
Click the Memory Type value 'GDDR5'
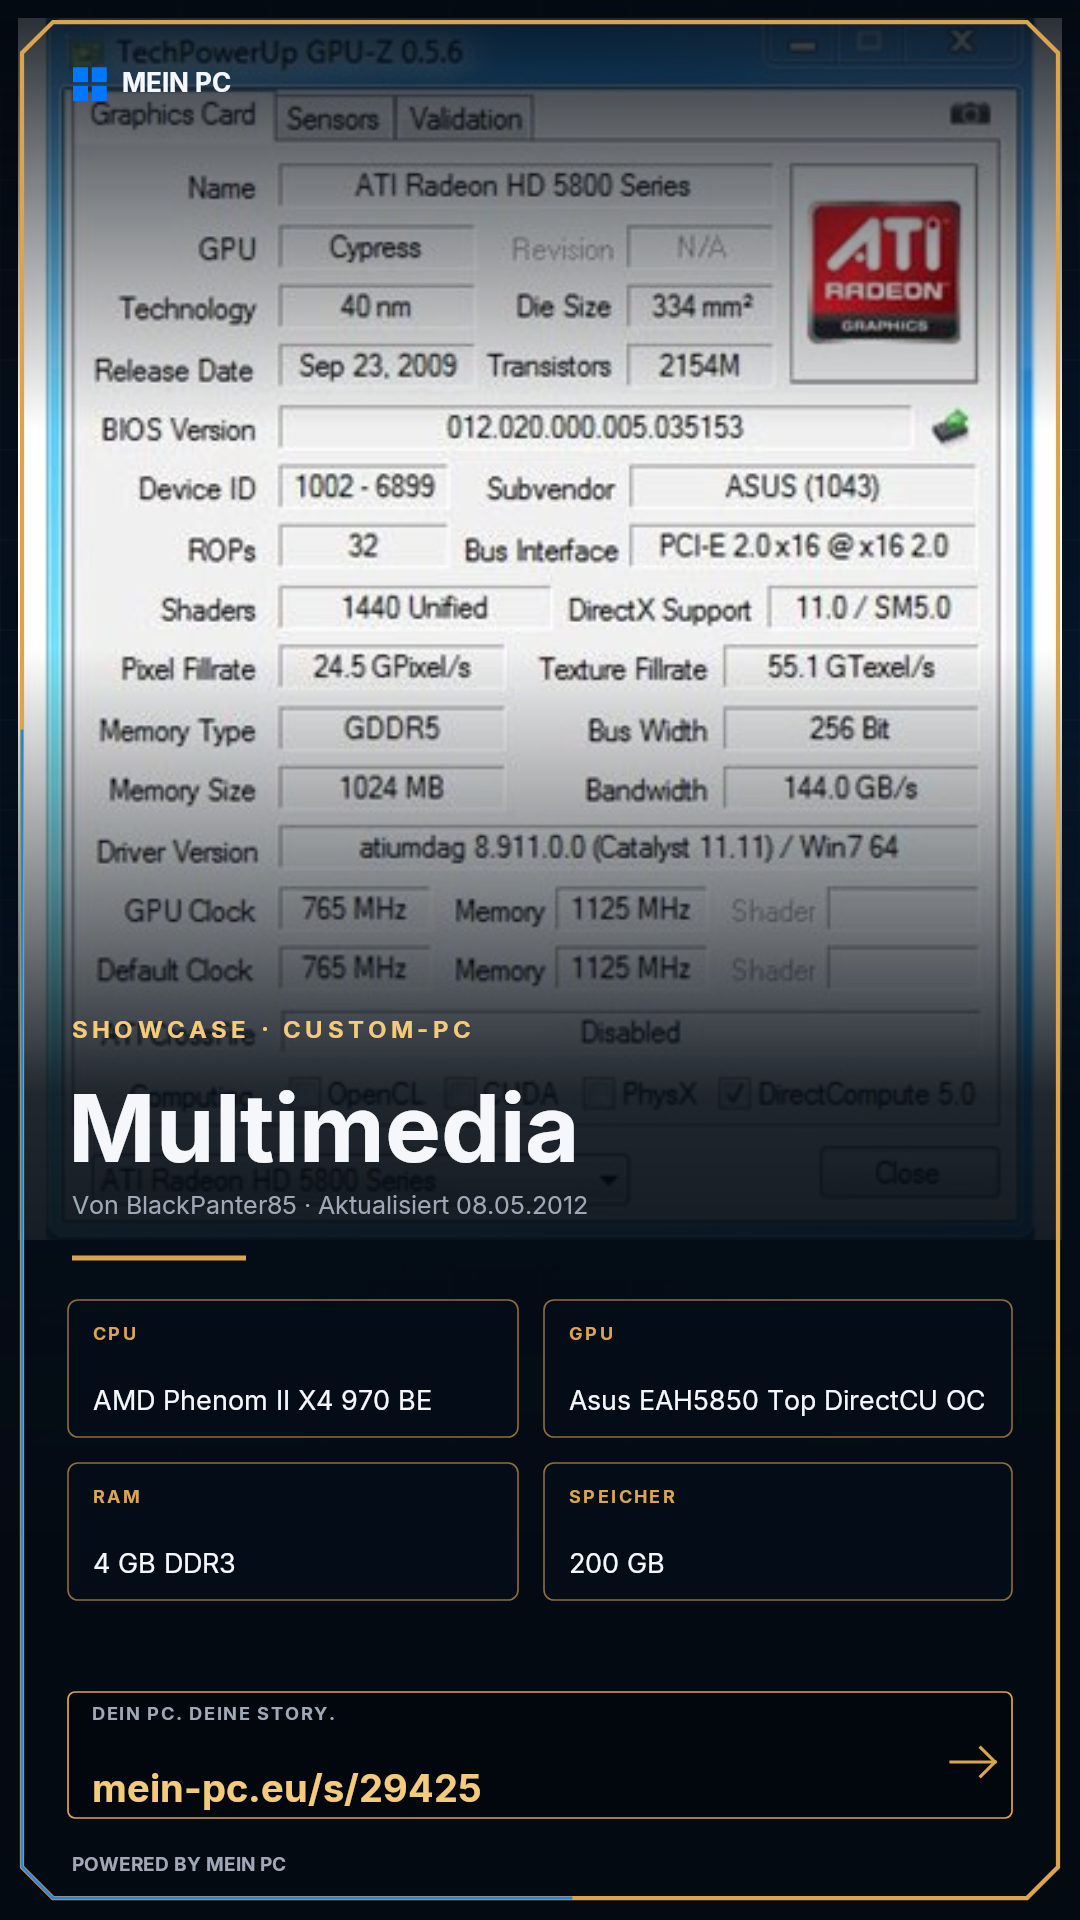click(391, 728)
